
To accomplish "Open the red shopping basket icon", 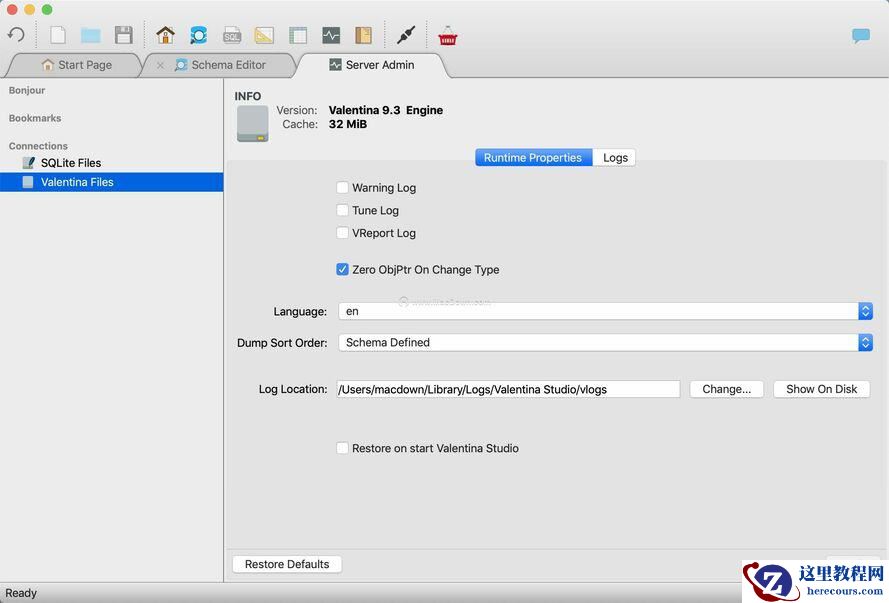I will click(x=448, y=35).
